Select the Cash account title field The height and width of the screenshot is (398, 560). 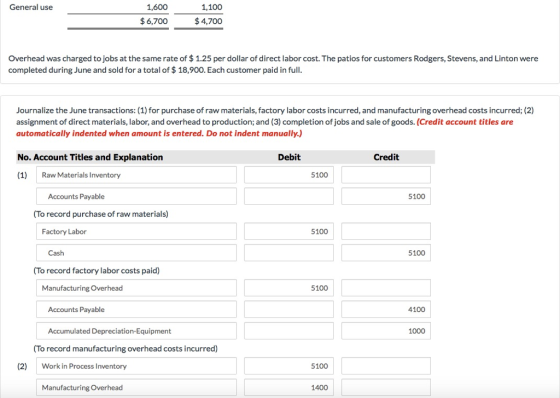pos(136,253)
